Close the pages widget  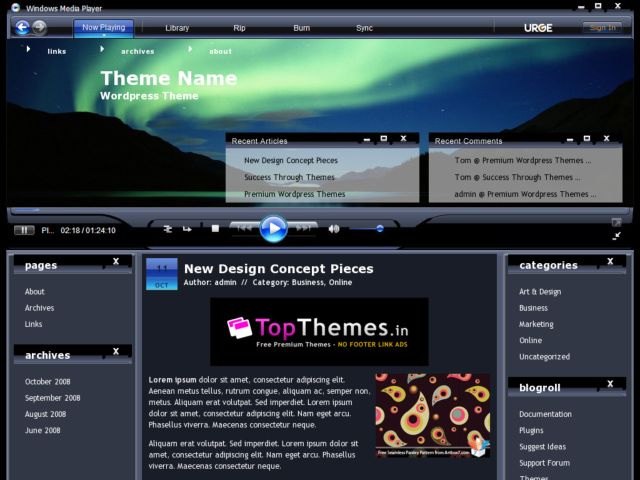[x=116, y=261]
